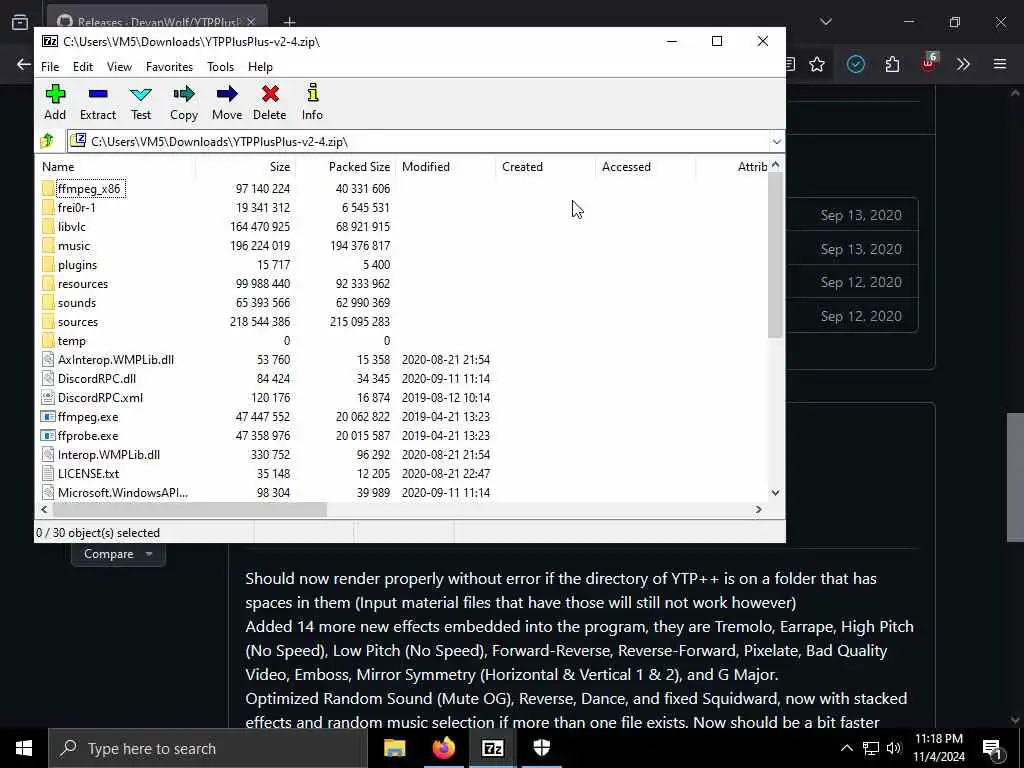1024x768 pixels.
Task: Click the Copy toolbar icon
Action: [184, 102]
